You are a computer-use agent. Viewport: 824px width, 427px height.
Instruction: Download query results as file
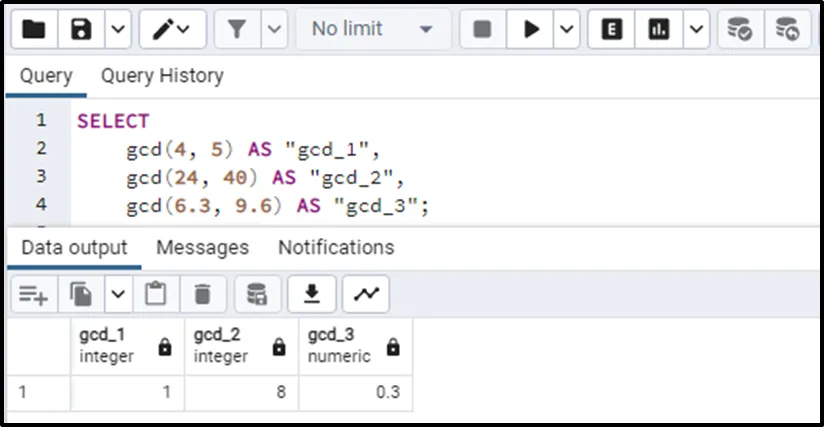(x=312, y=294)
